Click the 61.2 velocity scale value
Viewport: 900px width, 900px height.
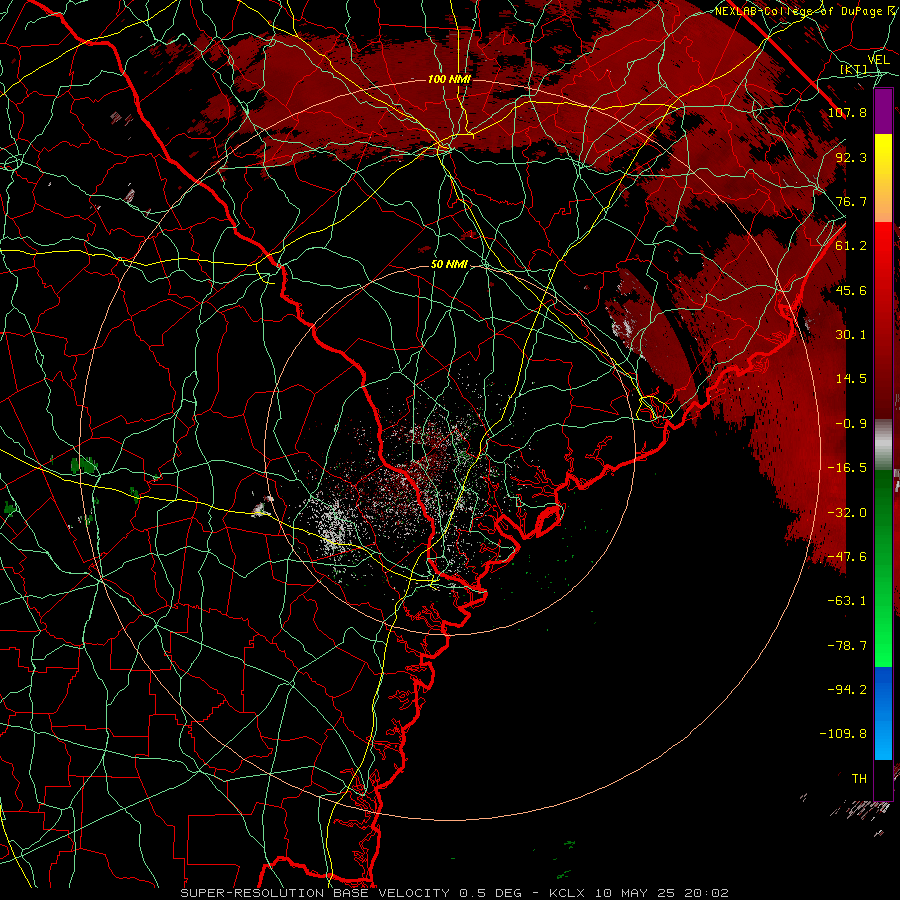click(x=851, y=246)
